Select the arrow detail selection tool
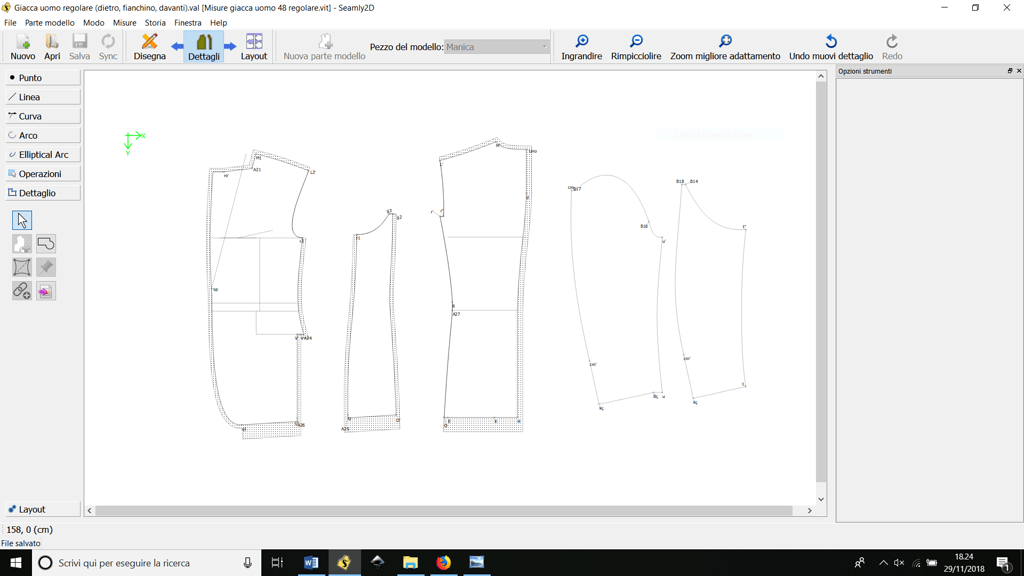Image resolution: width=1024 pixels, height=576 pixels. point(21,220)
